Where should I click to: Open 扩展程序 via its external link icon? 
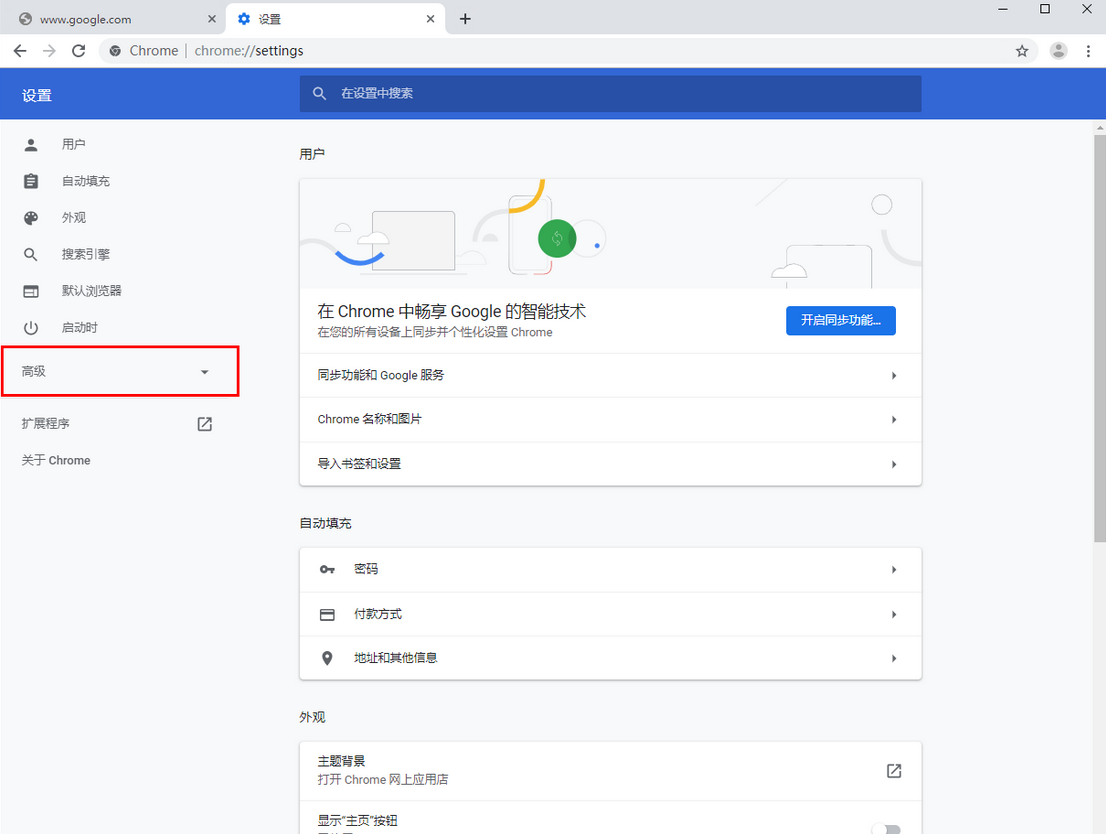[x=203, y=423]
